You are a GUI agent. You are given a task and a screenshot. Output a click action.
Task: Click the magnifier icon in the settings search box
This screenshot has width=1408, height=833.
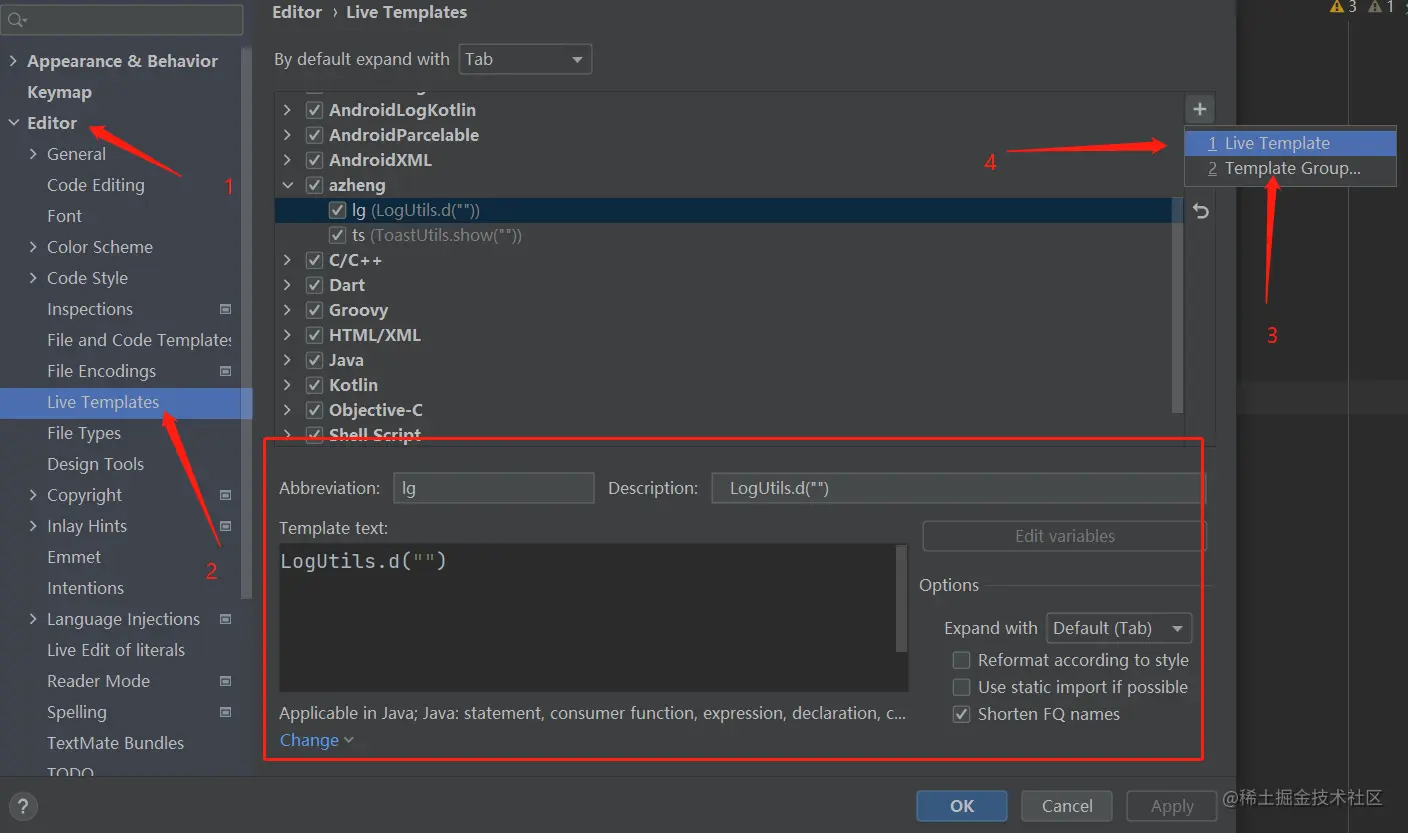point(17,19)
